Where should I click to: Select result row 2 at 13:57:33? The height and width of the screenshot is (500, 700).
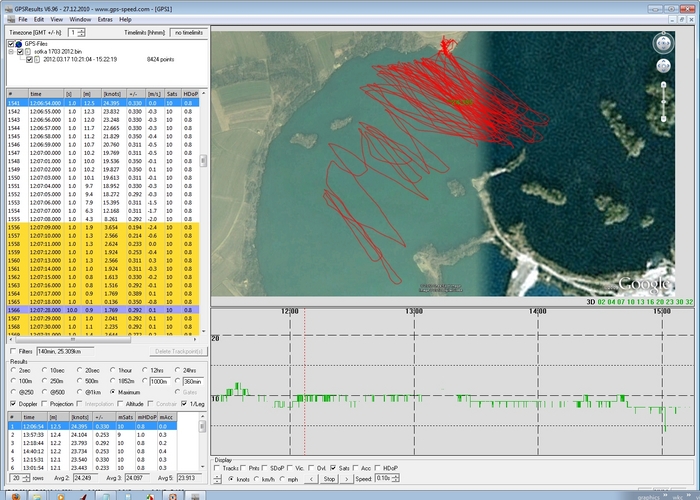[92, 434]
